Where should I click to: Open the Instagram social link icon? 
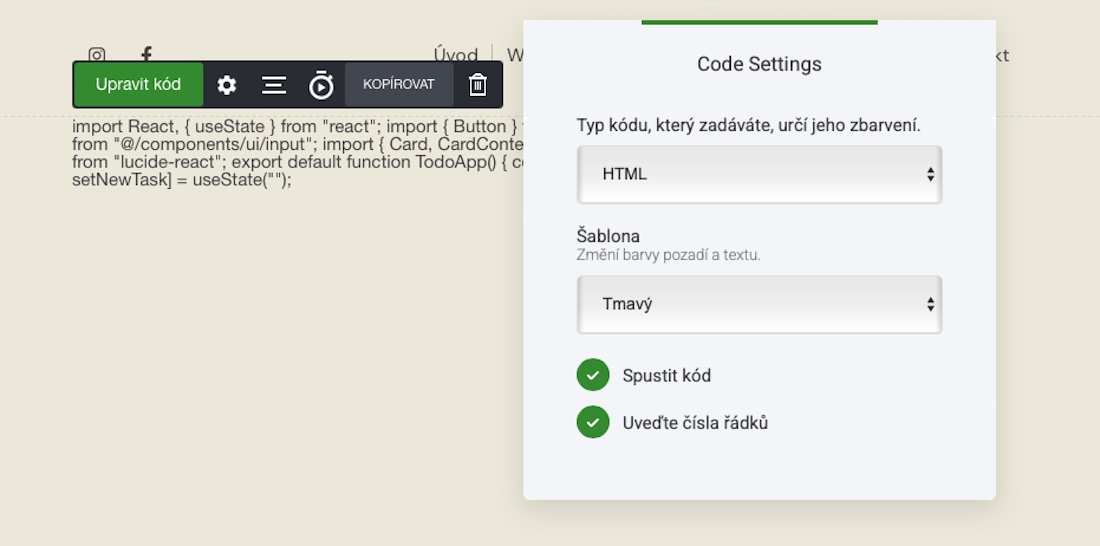pyautogui.click(x=97, y=55)
